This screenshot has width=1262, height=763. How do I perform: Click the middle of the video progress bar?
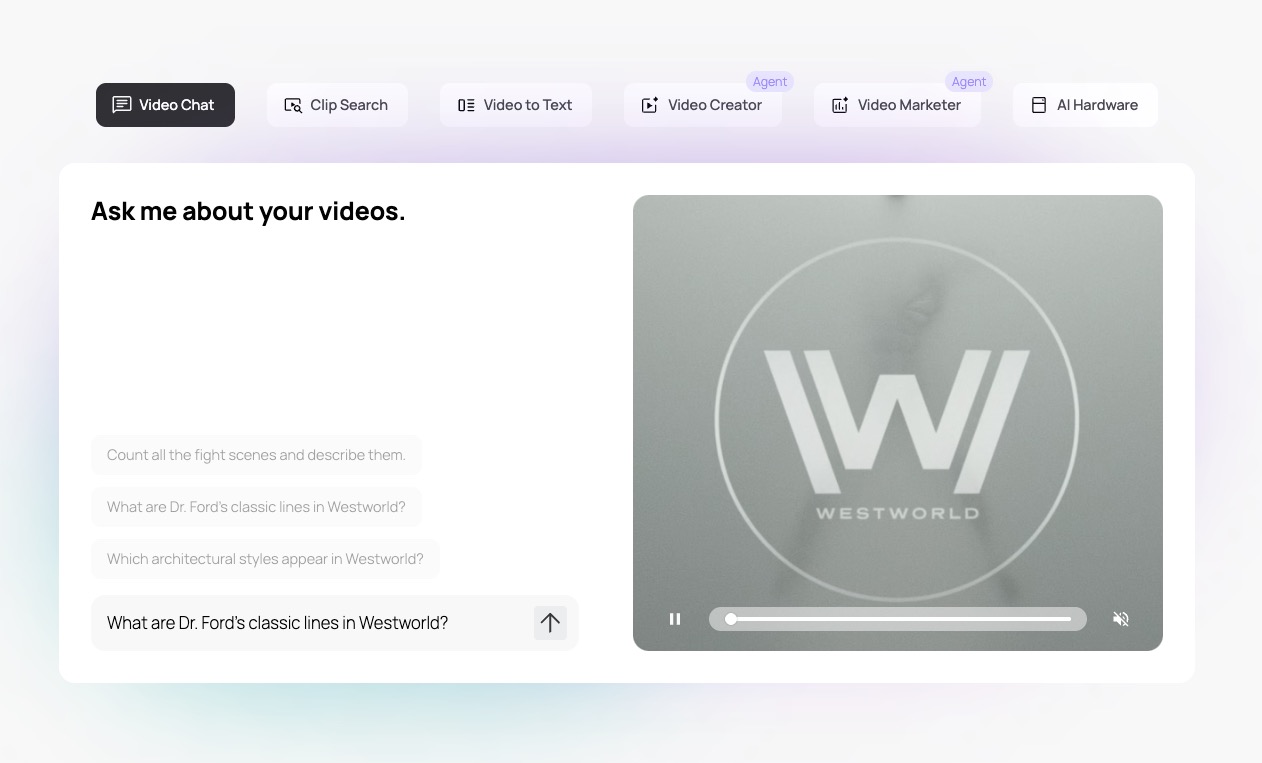pos(900,619)
